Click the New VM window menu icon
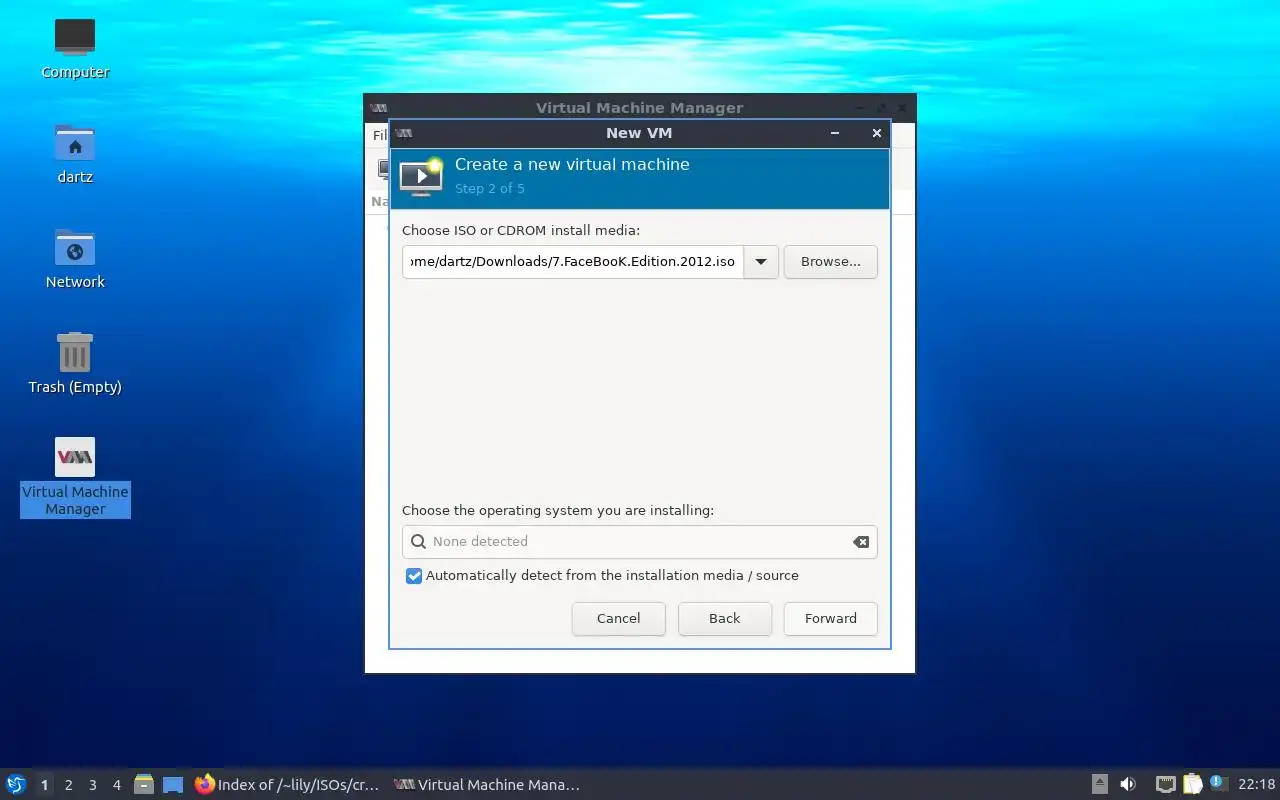 pos(403,133)
